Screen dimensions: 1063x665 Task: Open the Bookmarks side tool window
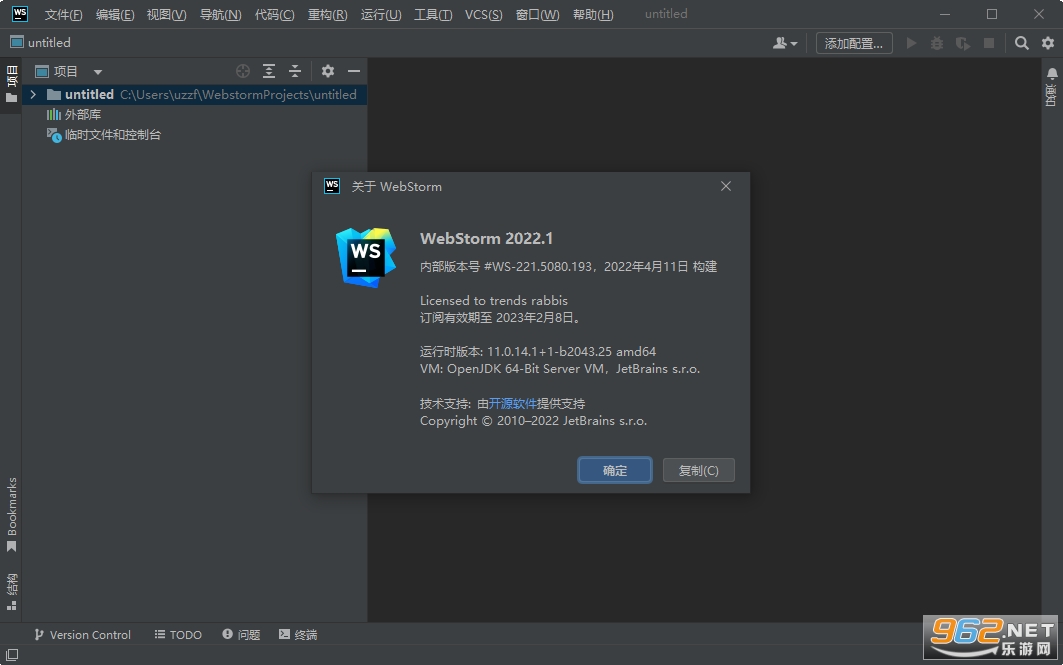coord(11,515)
